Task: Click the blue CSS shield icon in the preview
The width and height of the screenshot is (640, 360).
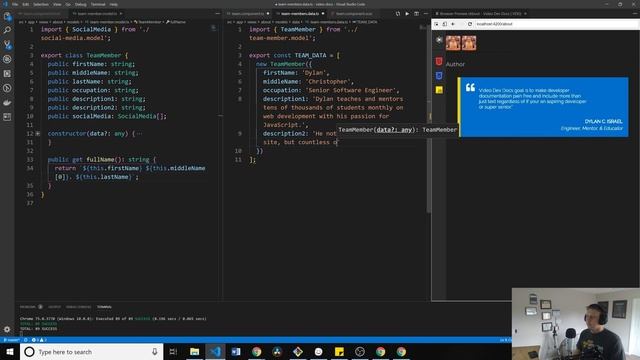Action: (x=439, y=76)
